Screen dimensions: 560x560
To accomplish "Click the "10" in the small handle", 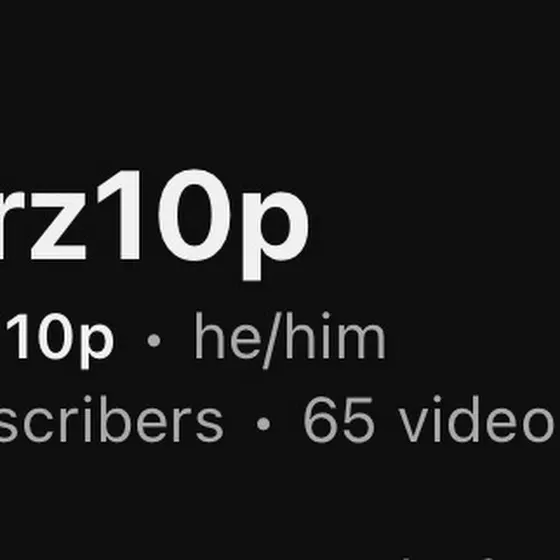I will (x=39, y=336).
